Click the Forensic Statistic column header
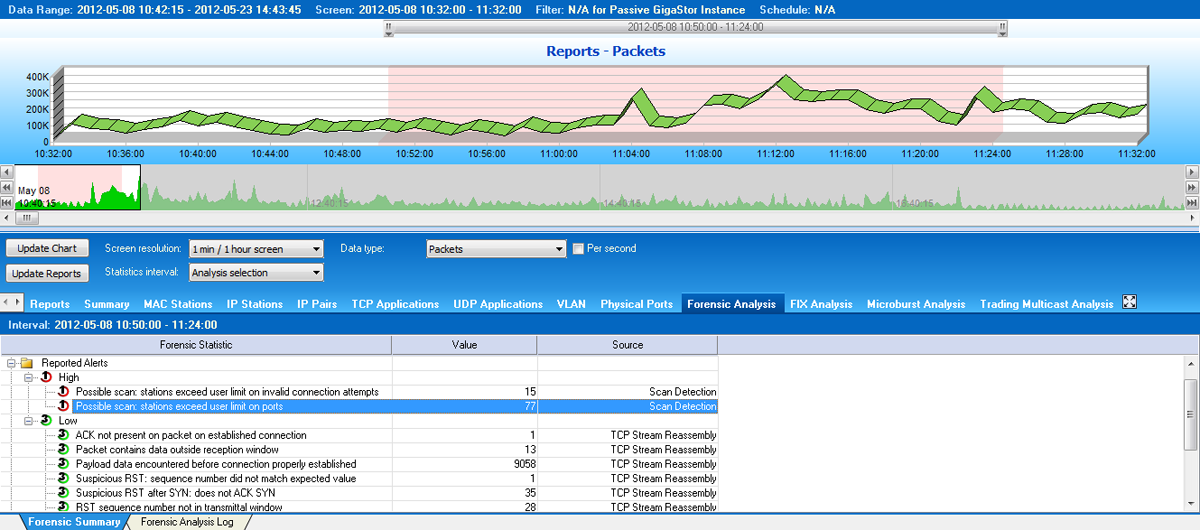The width and height of the screenshot is (1200, 530). point(196,345)
